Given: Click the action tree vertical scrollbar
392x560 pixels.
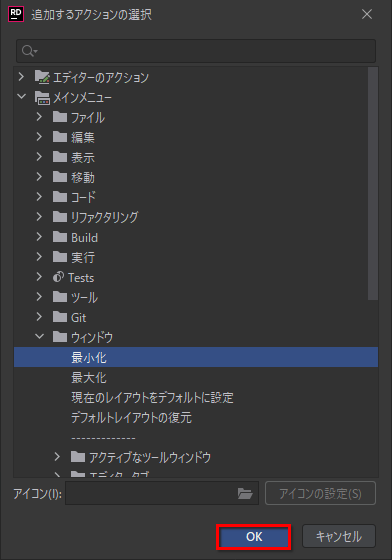Looking at the screenshot, I should (373, 184).
